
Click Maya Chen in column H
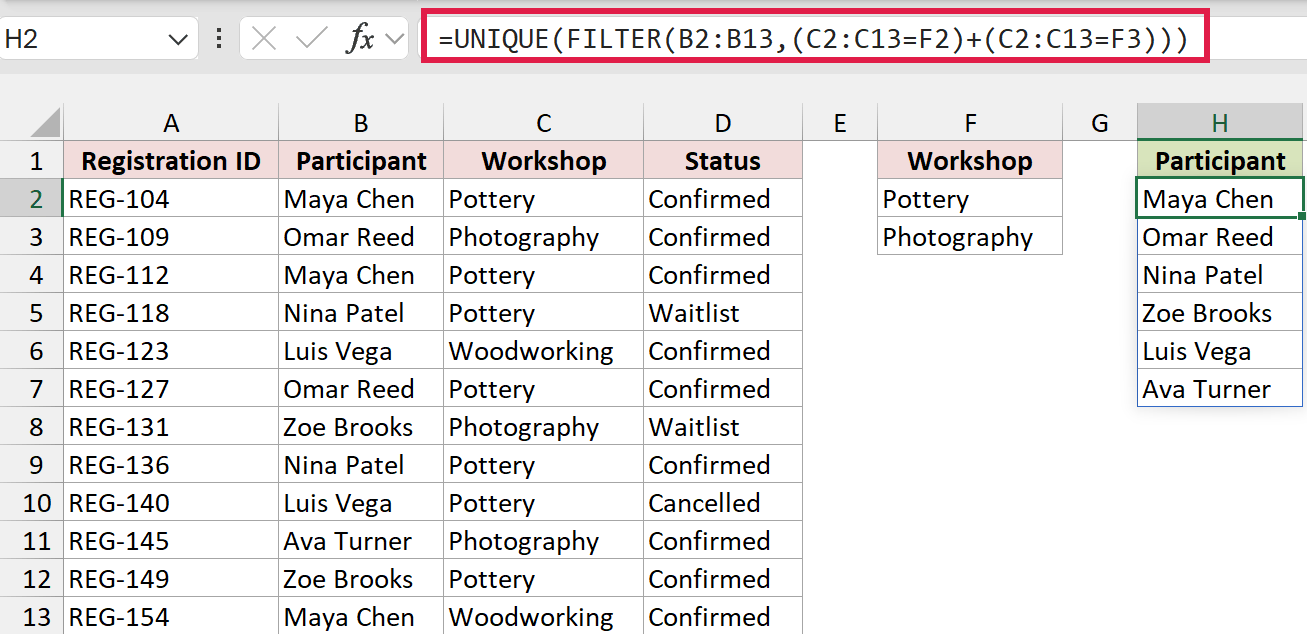(x=1220, y=199)
